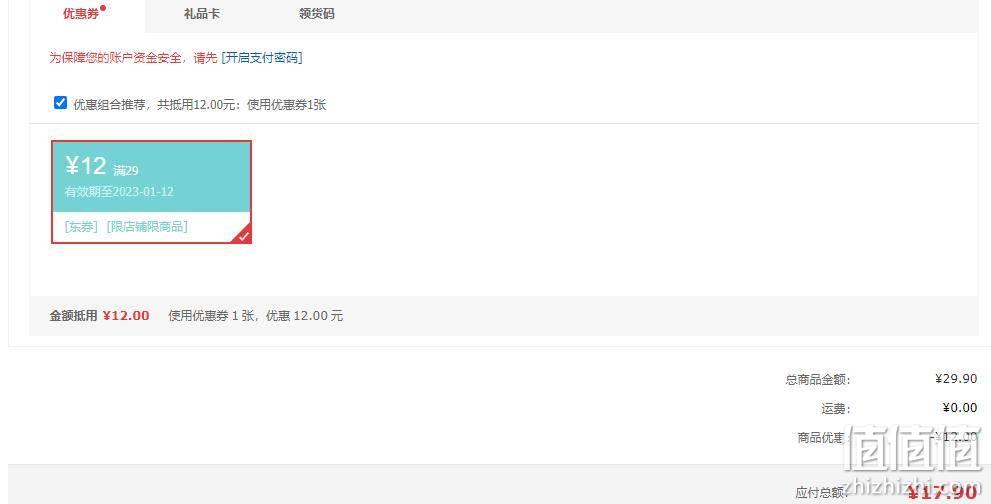The width and height of the screenshot is (991, 504).
Task: Click the account security warning text
Action: coord(133,58)
